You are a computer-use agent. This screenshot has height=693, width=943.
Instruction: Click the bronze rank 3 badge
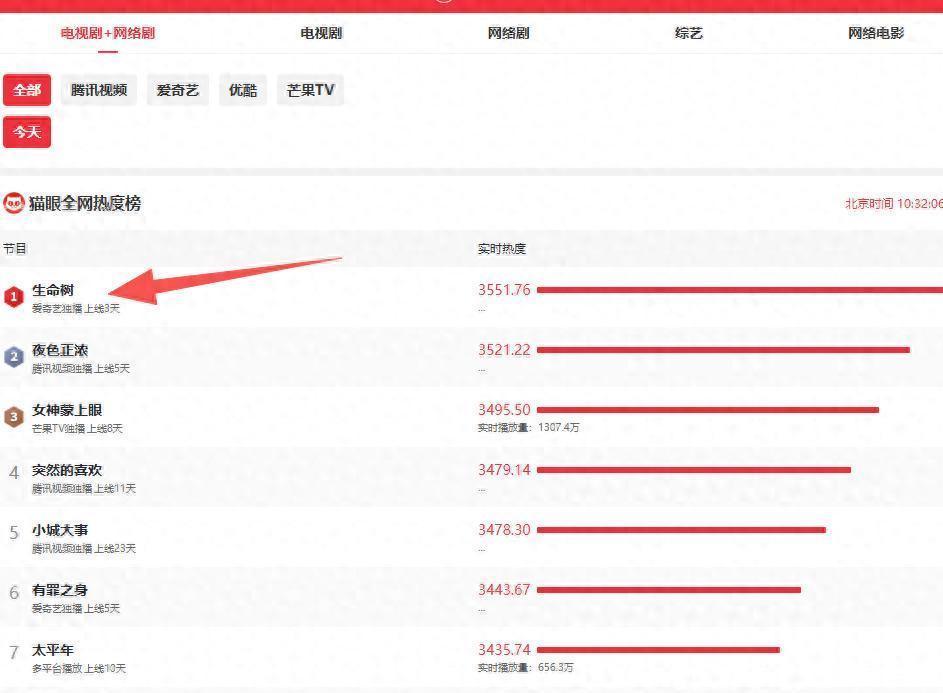click(14, 417)
